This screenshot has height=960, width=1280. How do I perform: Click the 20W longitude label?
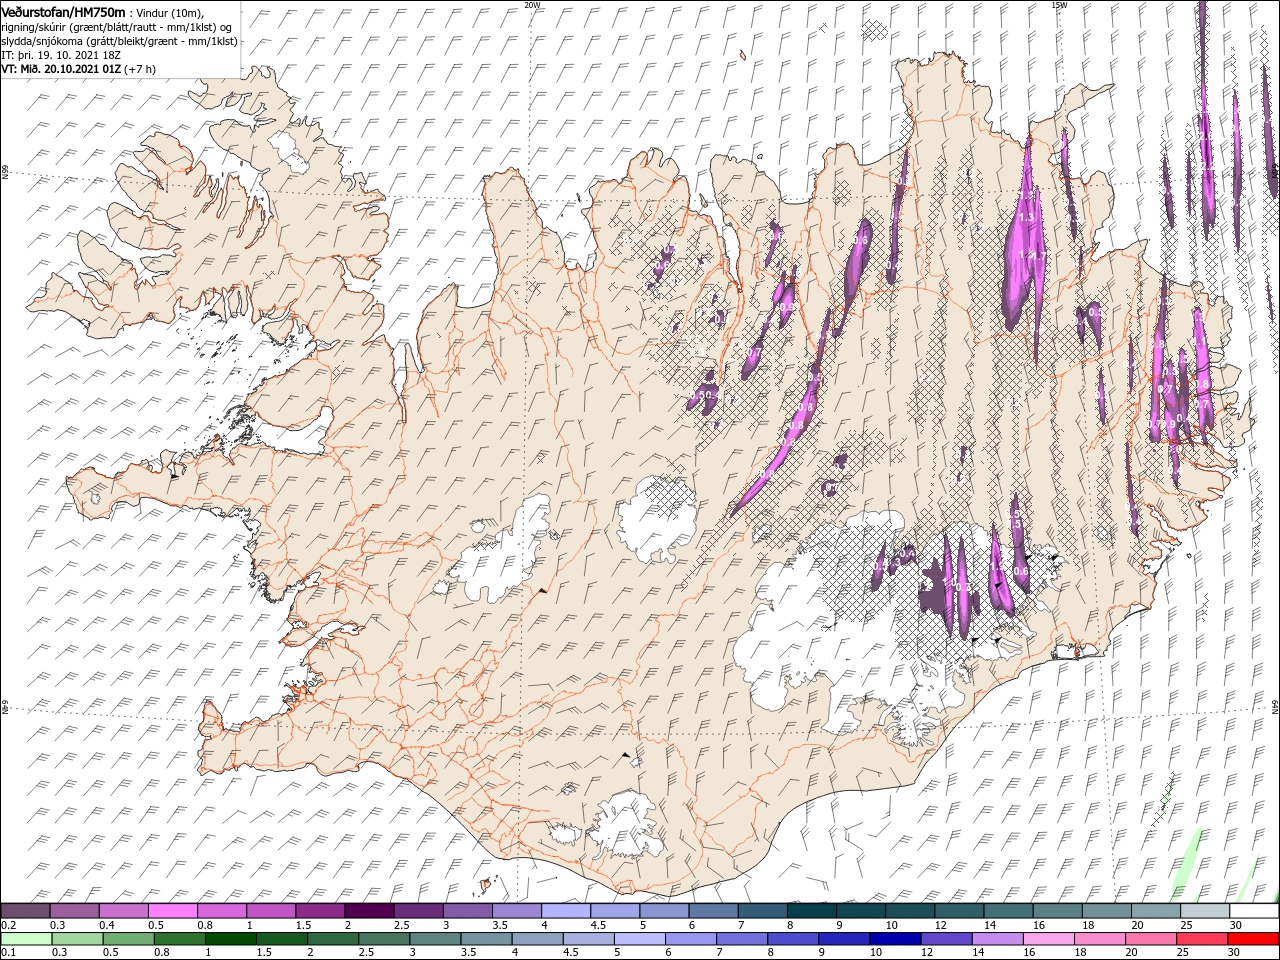pos(532,4)
